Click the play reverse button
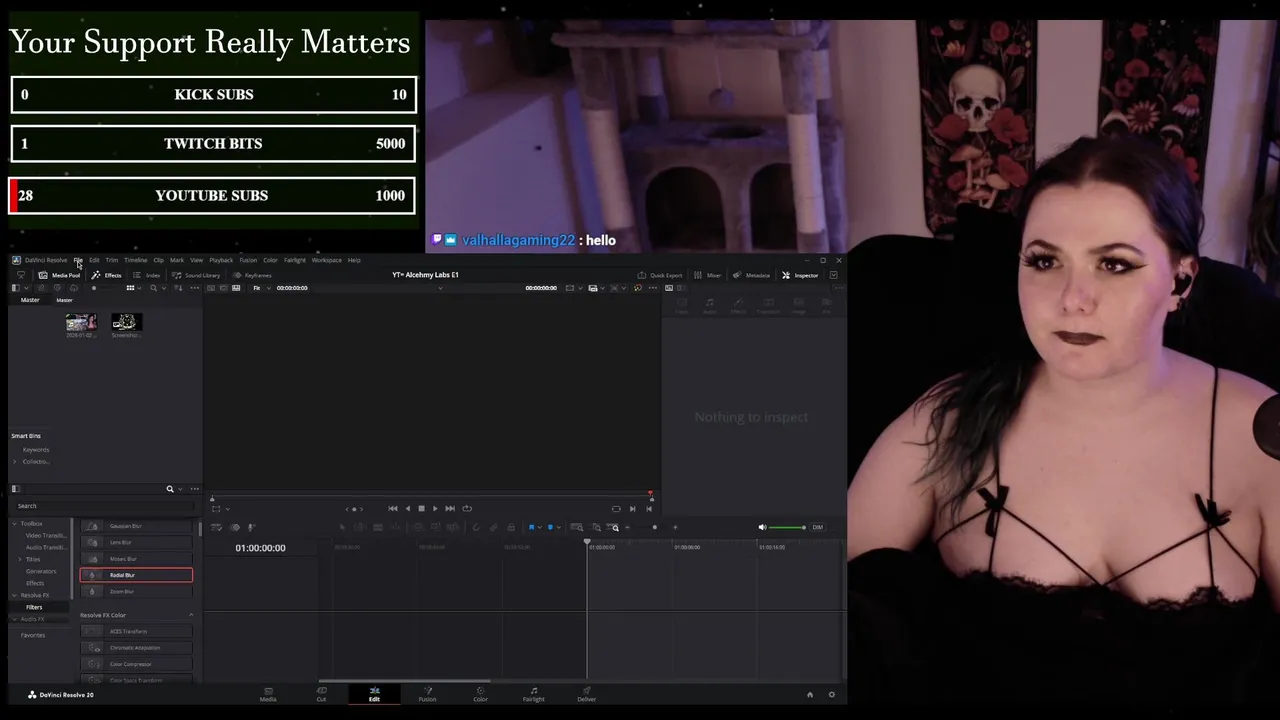The height and width of the screenshot is (720, 1280). (x=407, y=508)
